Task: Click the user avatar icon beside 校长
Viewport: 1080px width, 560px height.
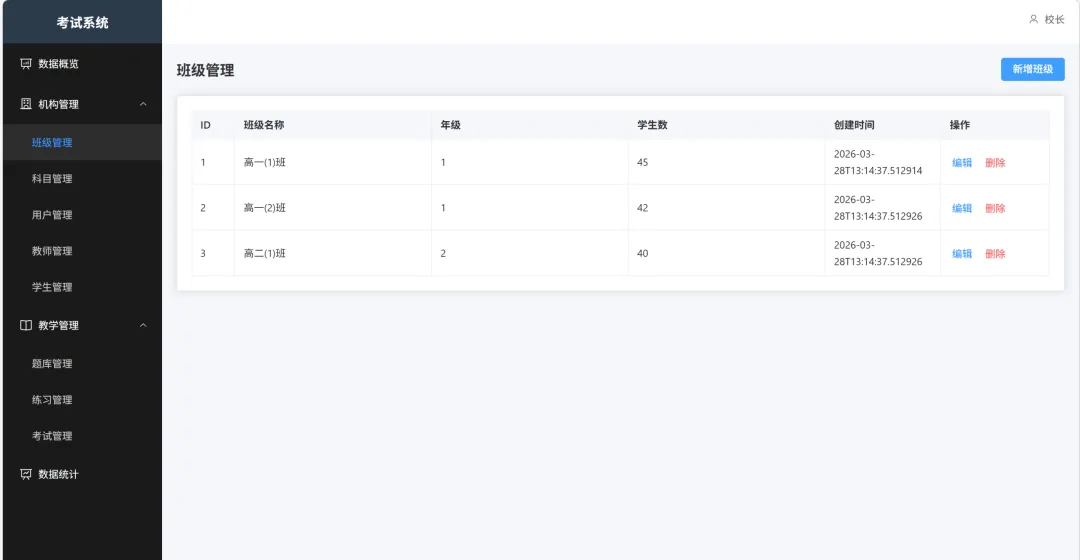Action: point(1033,19)
